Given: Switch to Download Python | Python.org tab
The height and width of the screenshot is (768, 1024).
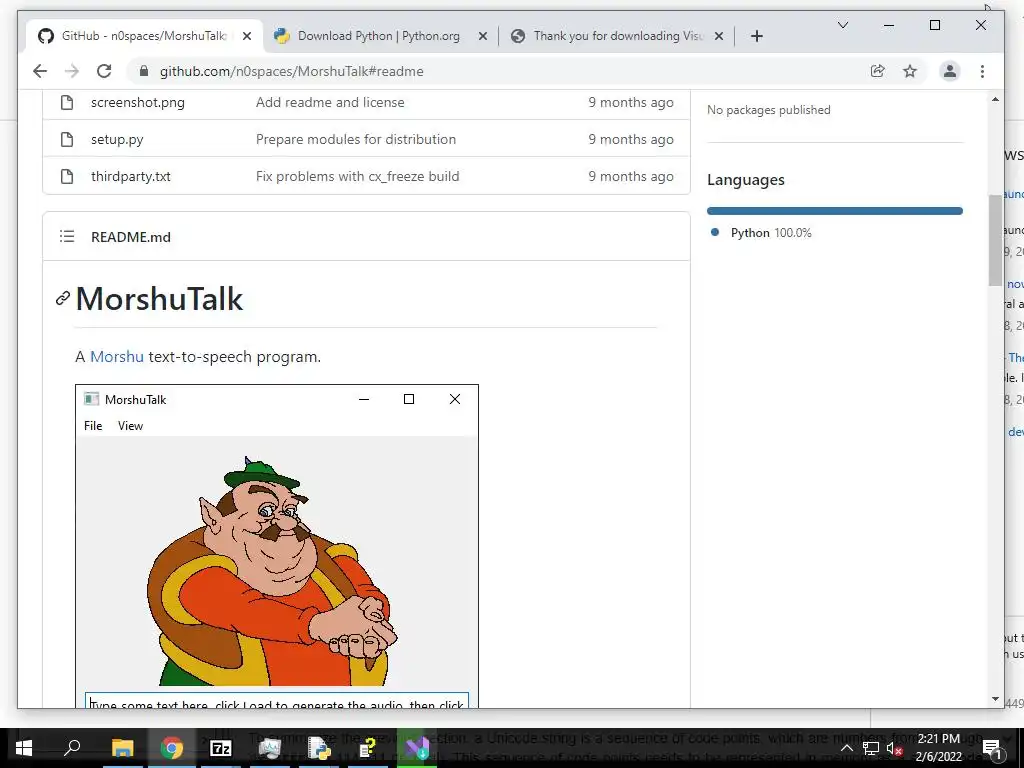Looking at the screenshot, I should (x=379, y=36).
